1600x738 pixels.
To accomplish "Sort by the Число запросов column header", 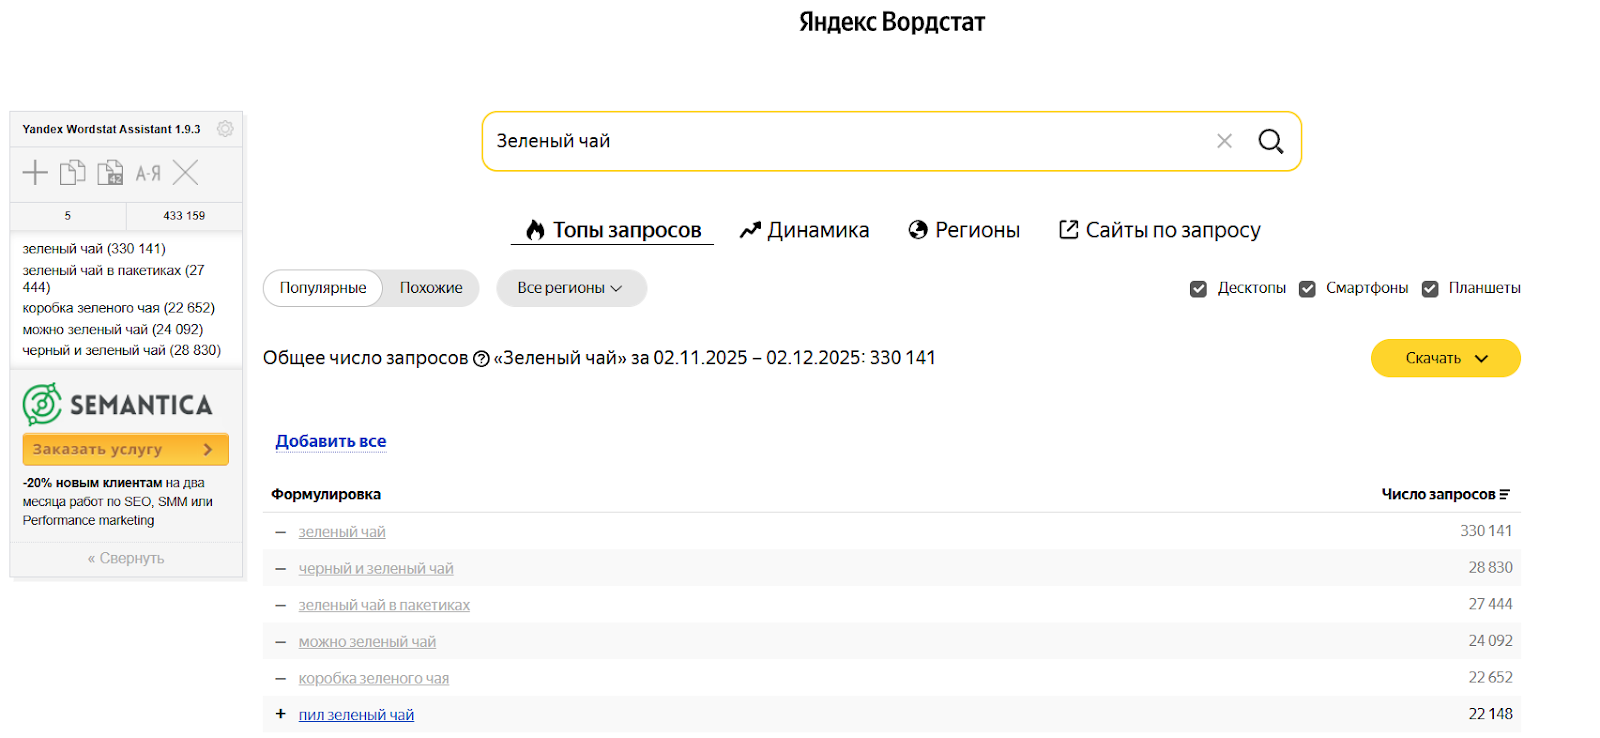I will tap(1444, 494).
